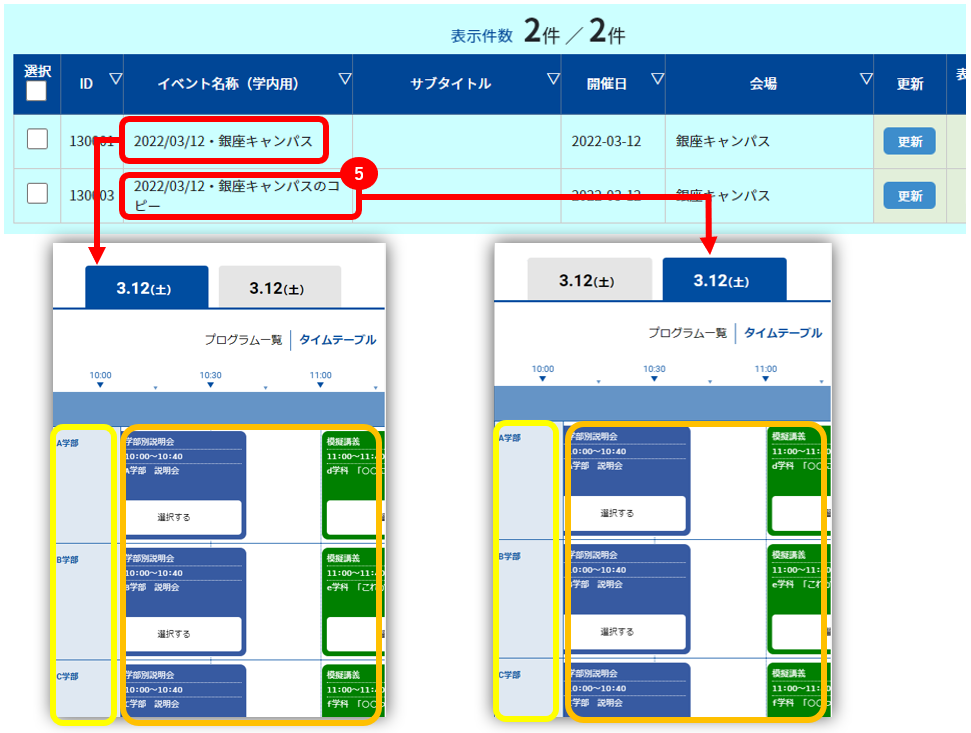The width and height of the screenshot is (971, 733).
Task: Open C学部 説明会 blue card in right timetable
Action: pyautogui.click(x=629, y=690)
